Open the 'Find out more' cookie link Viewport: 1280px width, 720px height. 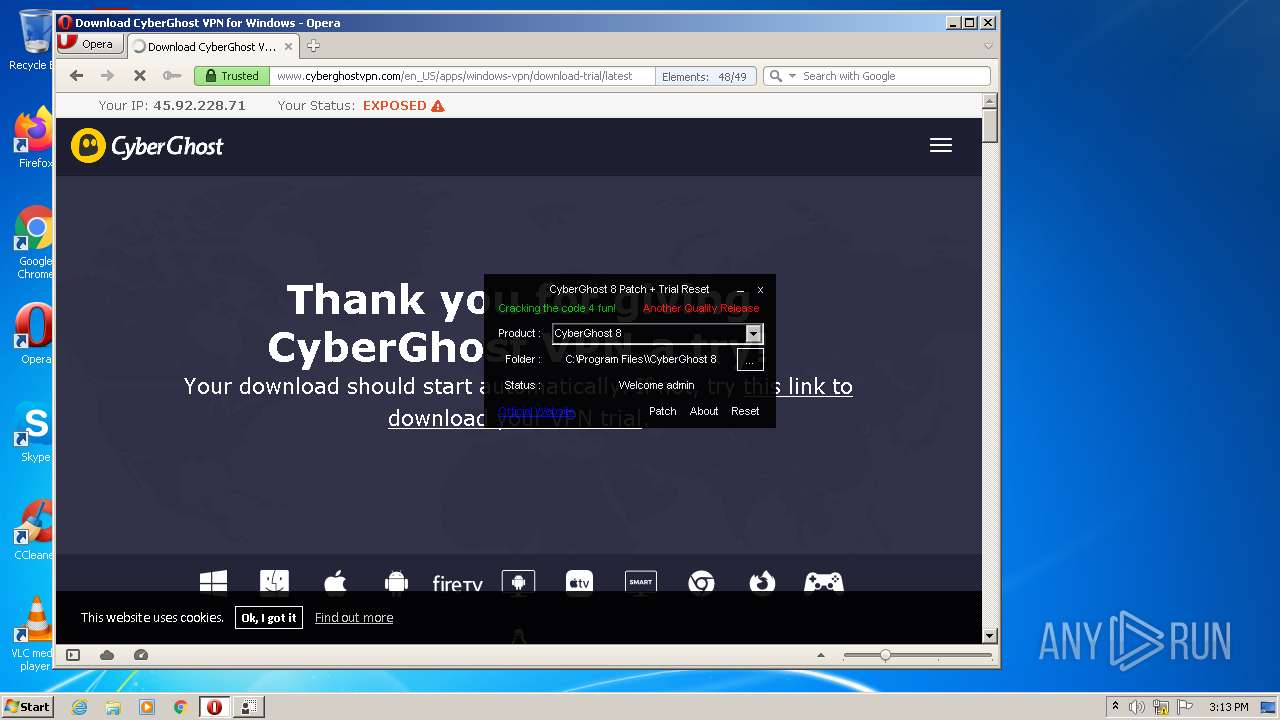point(354,618)
